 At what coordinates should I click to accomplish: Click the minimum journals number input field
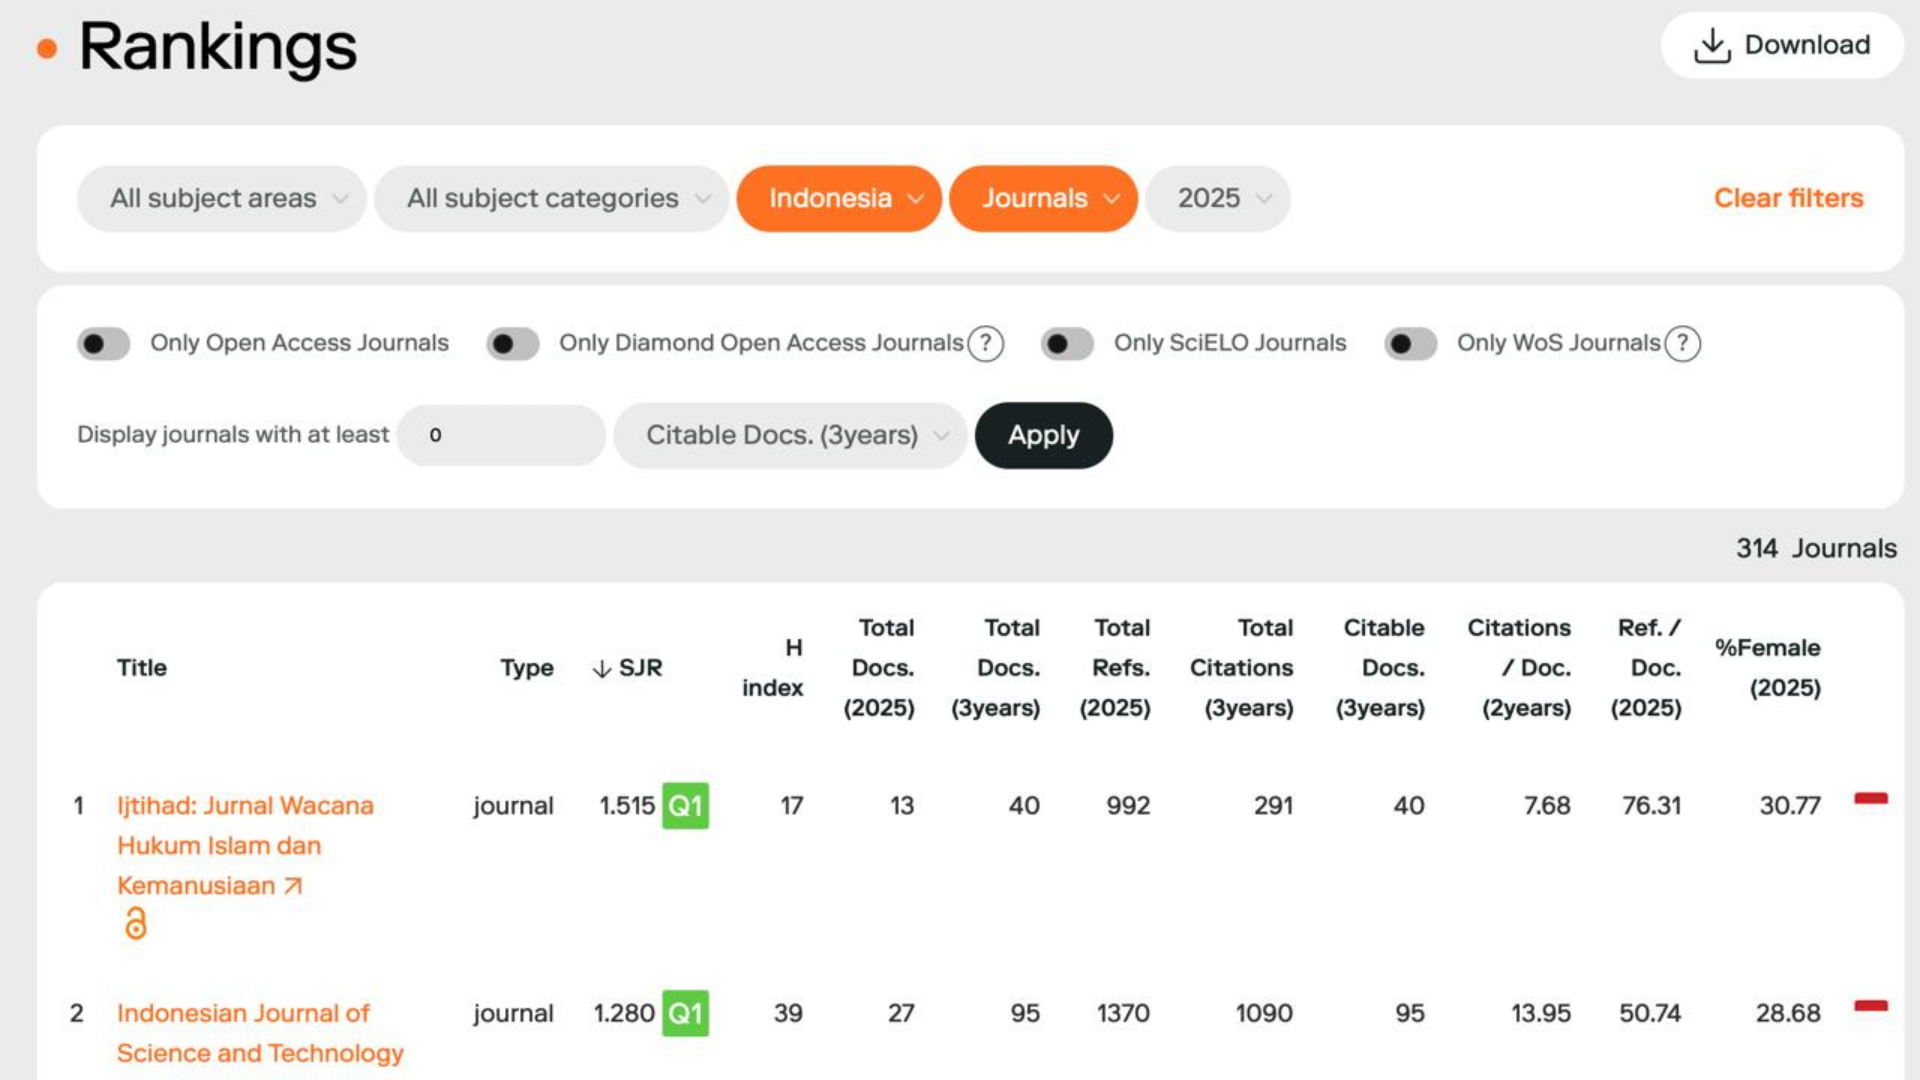point(501,435)
